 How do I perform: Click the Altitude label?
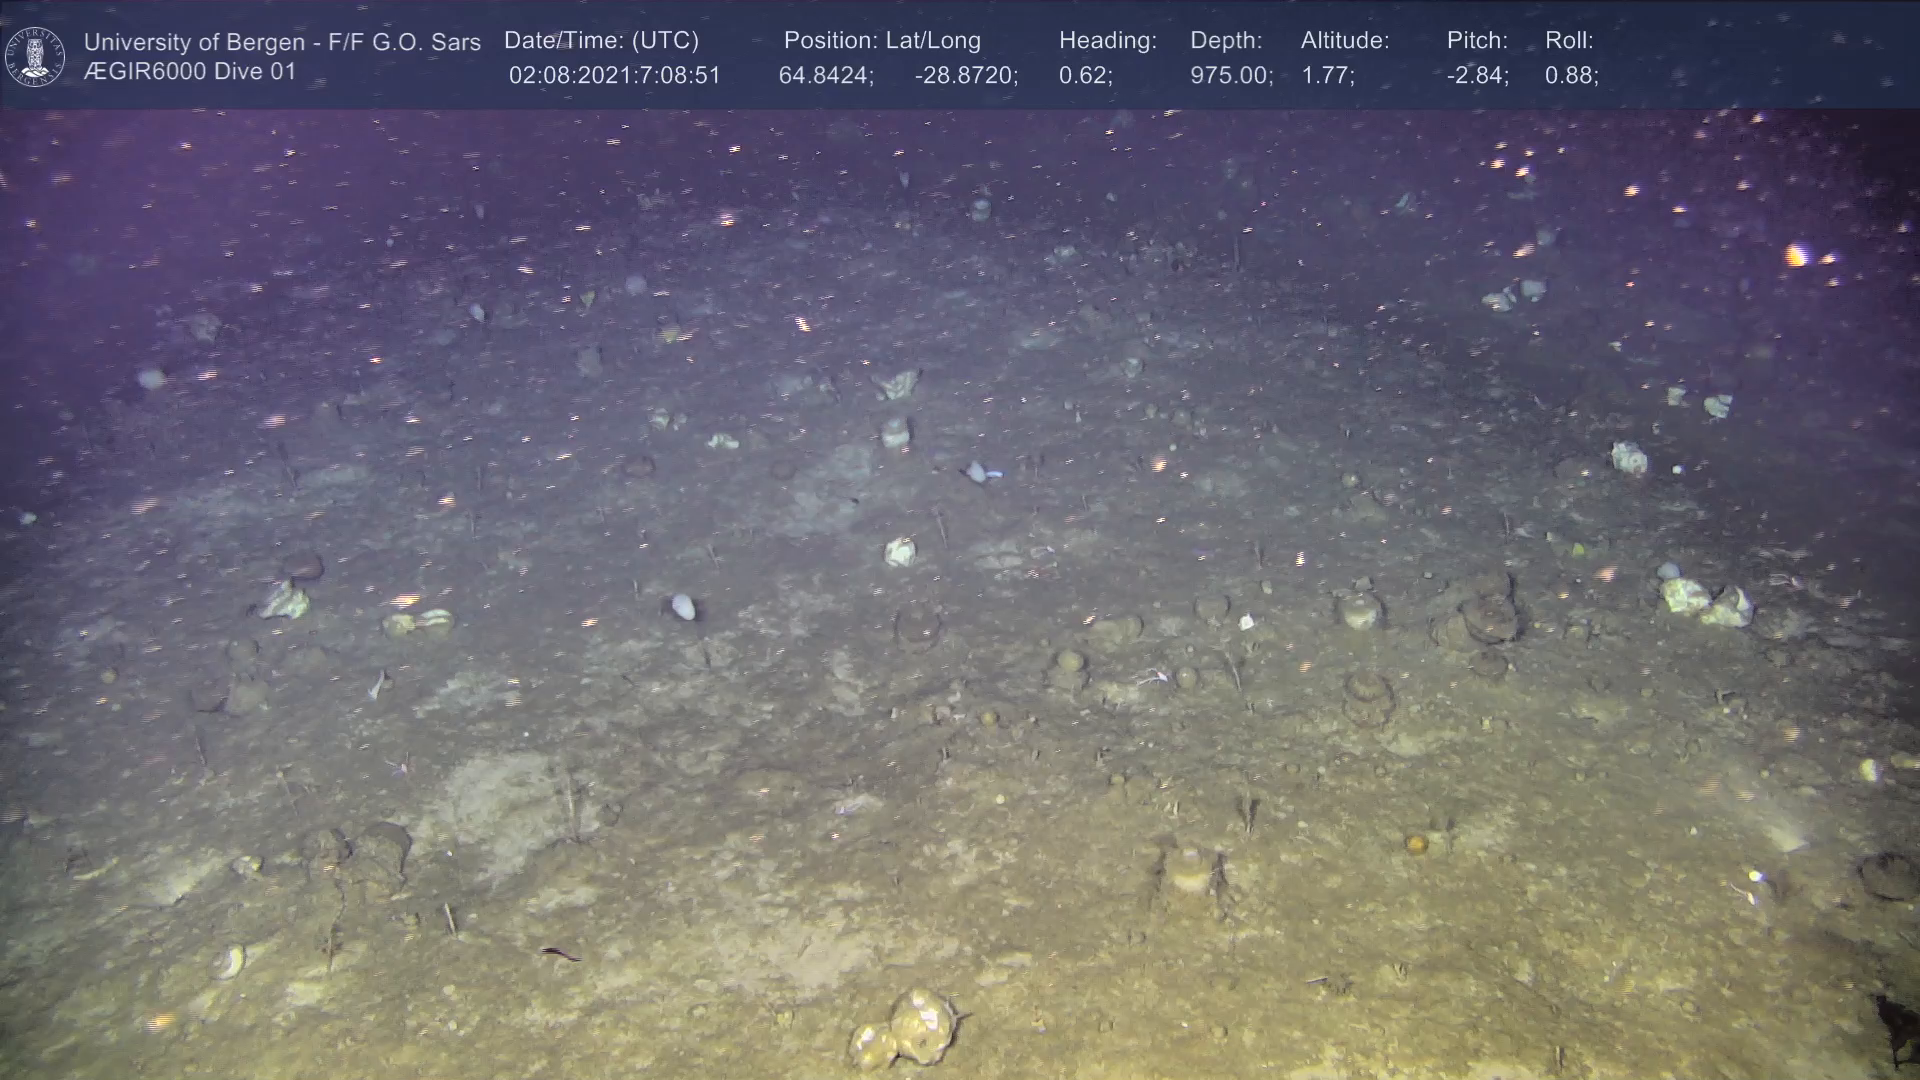point(1345,40)
